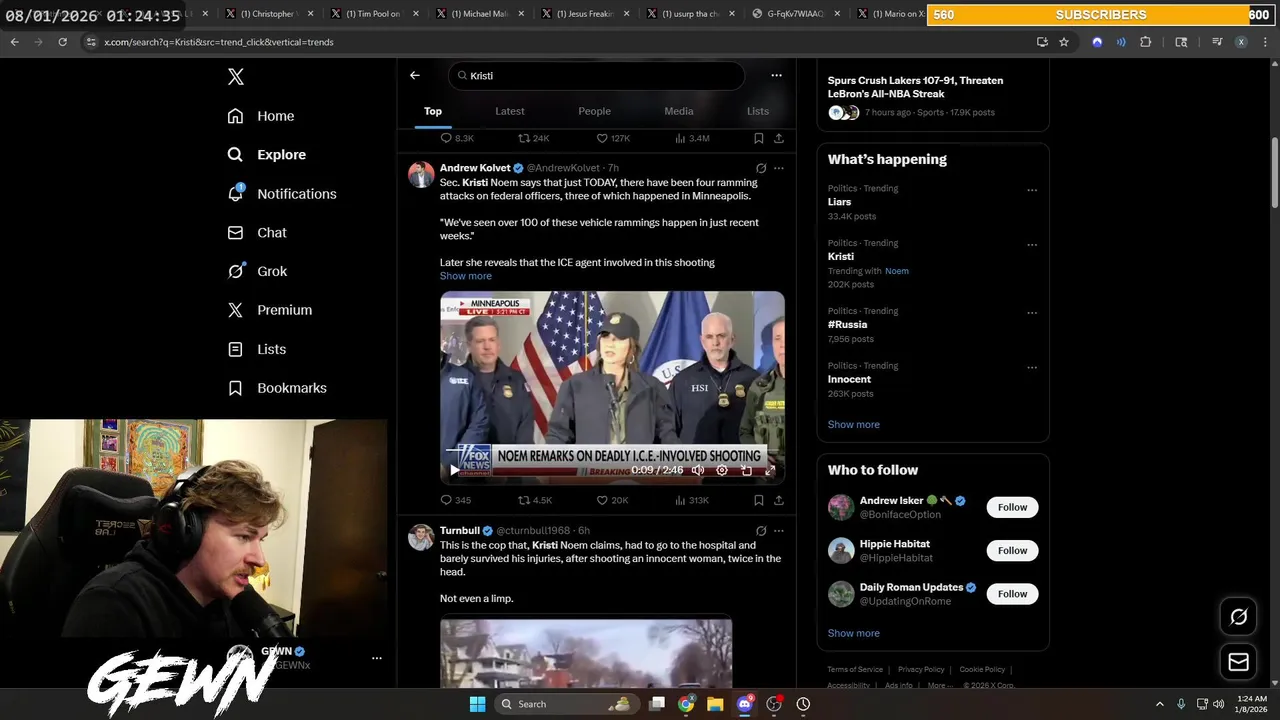
Task: Select the Top search tab
Action: point(433,111)
